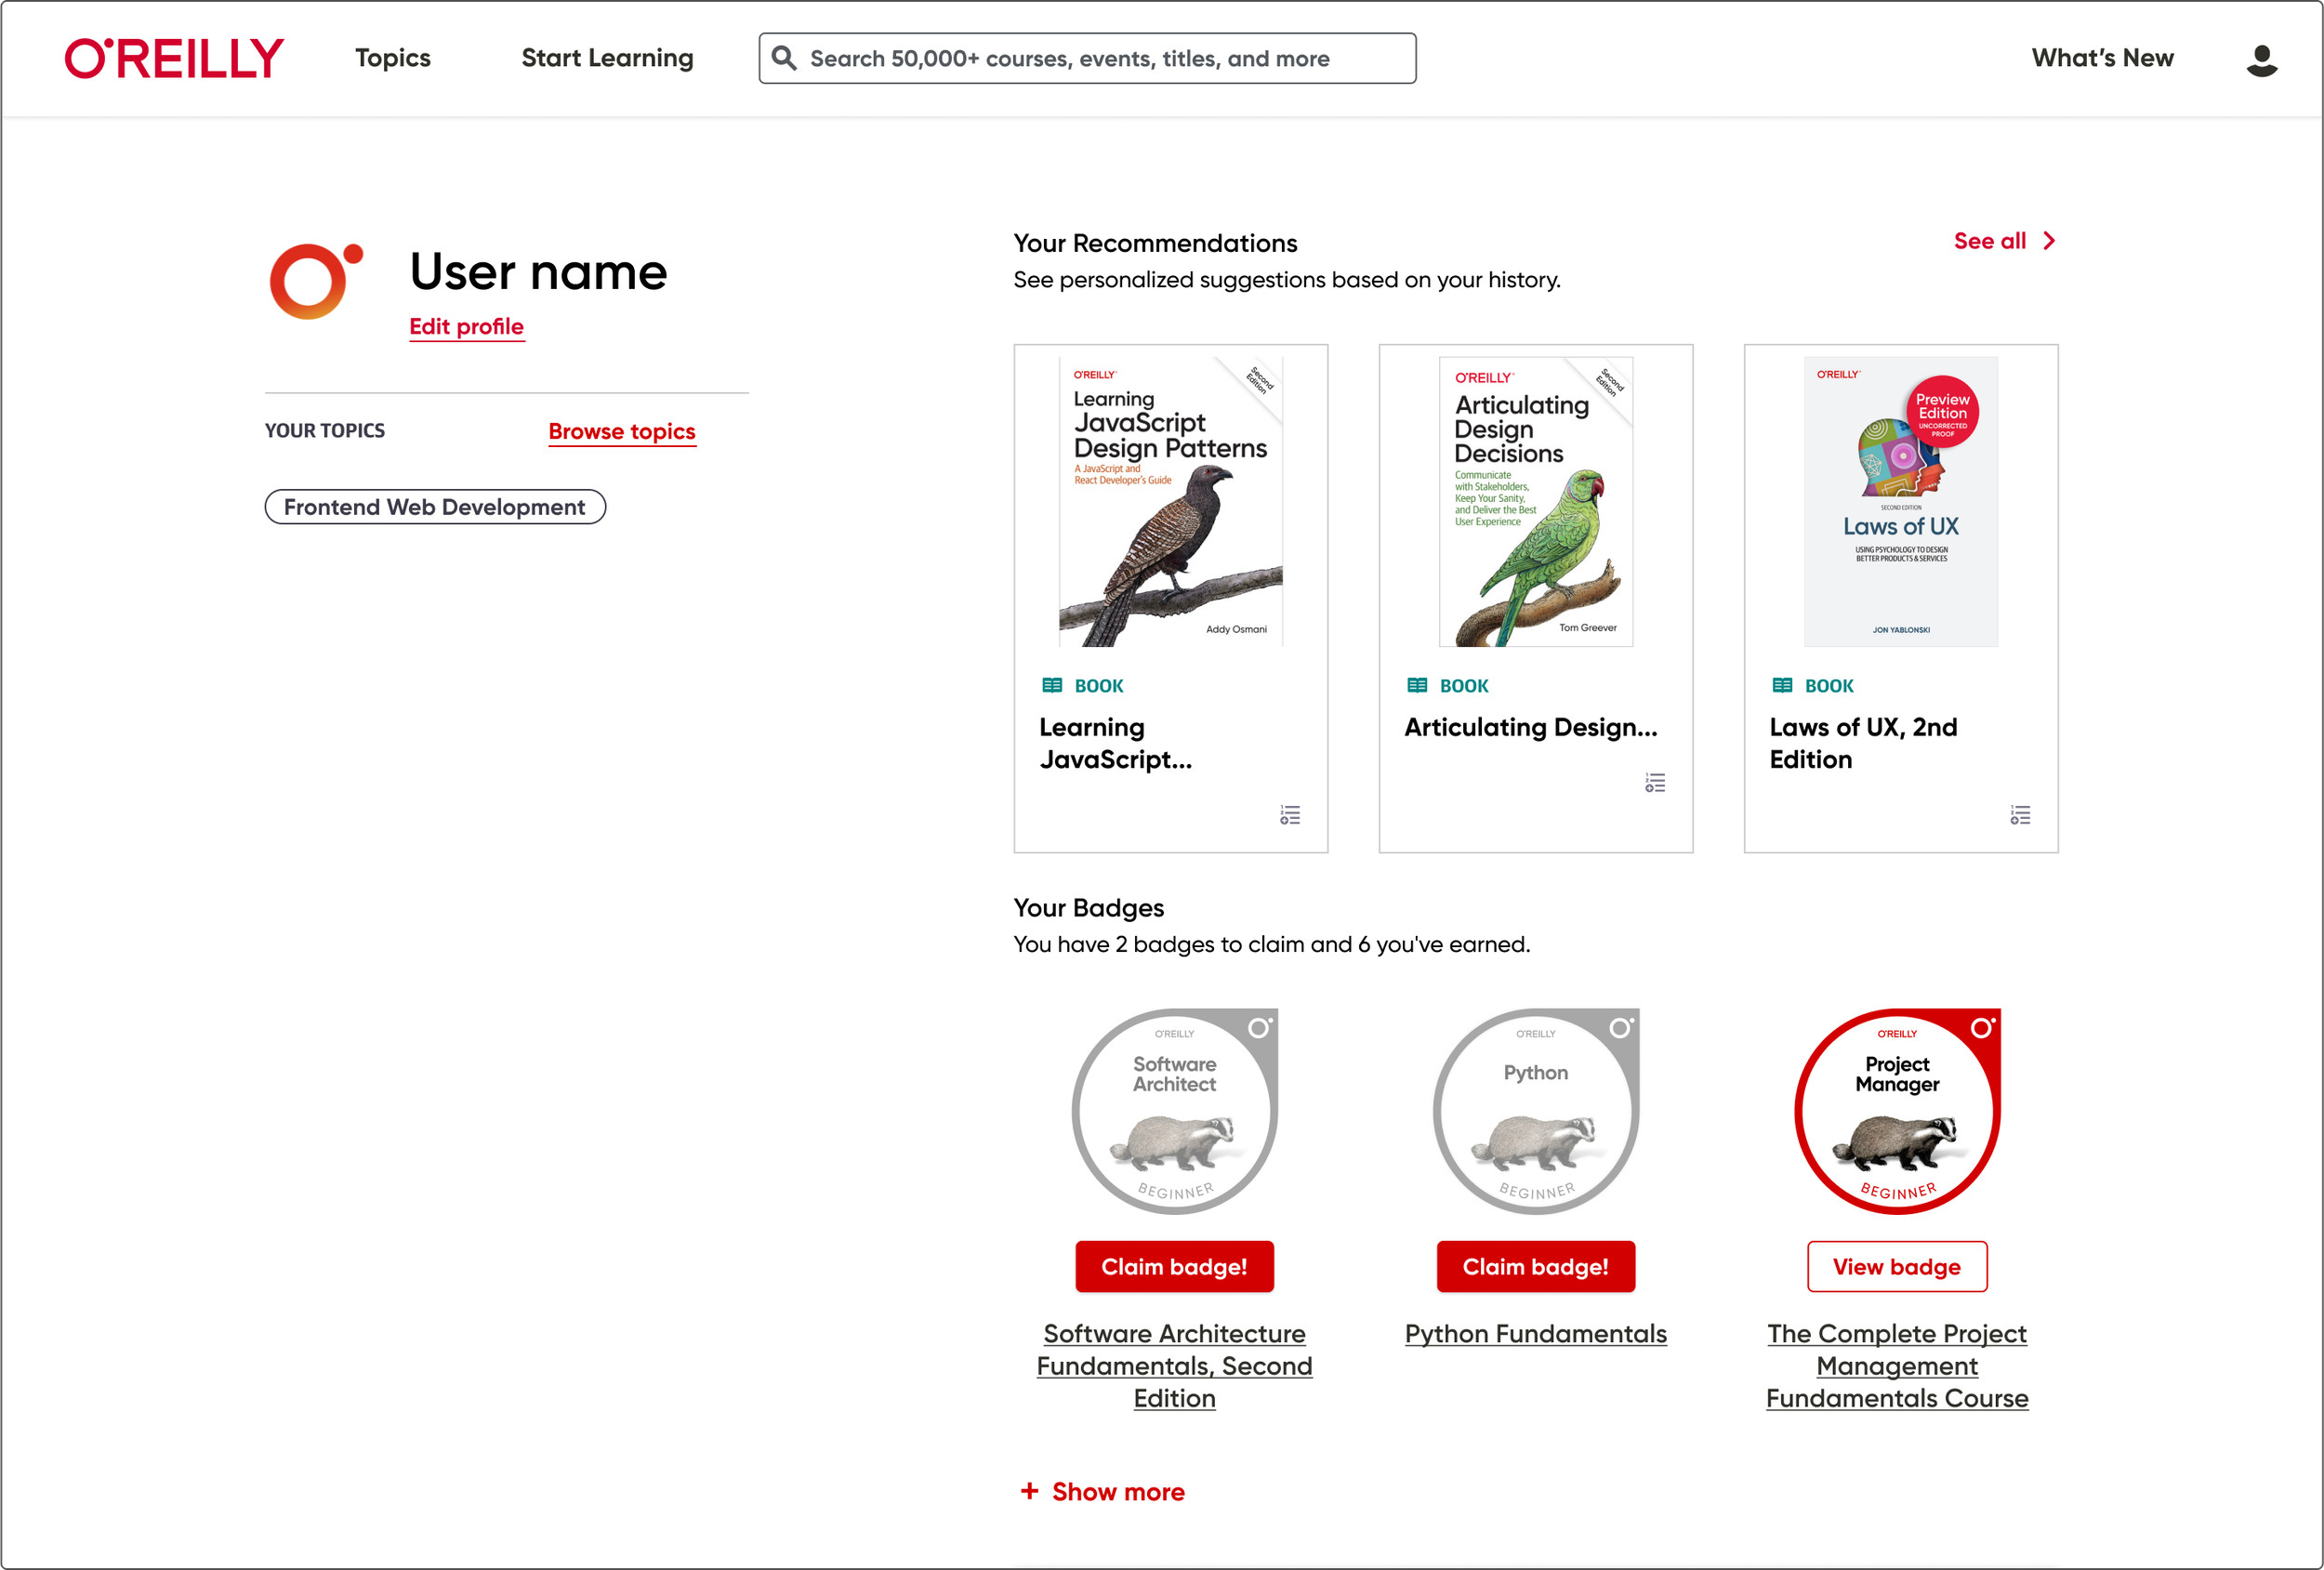Click the user account icon
This screenshot has width=2324, height=1570.
pyautogui.click(x=2261, y=60)
